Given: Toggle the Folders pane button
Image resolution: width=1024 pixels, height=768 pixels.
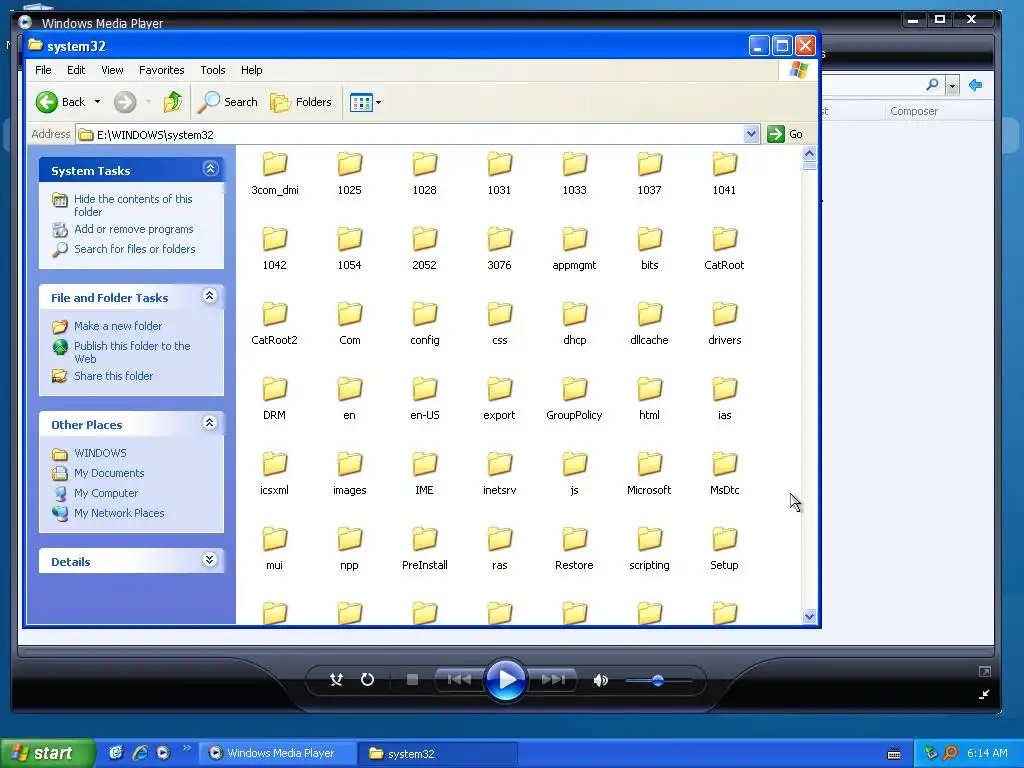Looking at the screenshot, I should [301, 102].
